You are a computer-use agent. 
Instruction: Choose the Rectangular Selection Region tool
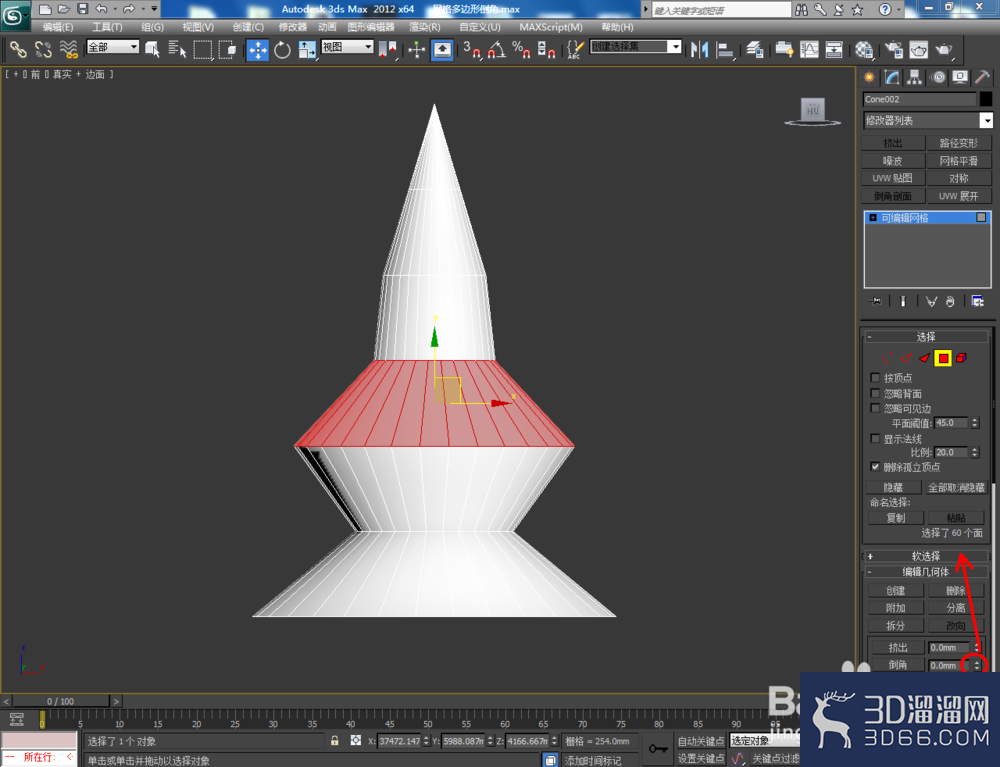(202, 49)
